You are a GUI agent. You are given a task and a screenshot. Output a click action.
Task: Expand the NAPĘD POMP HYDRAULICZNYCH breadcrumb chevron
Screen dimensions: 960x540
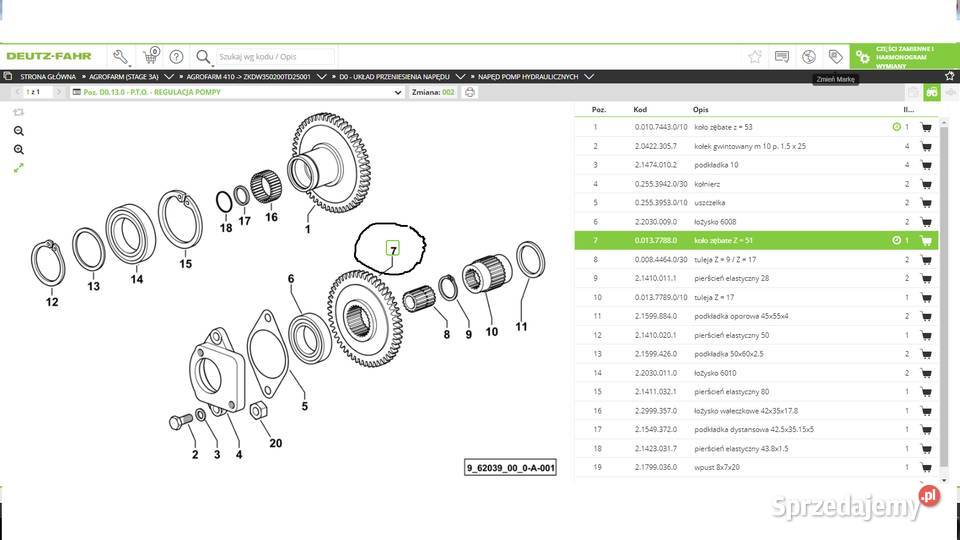tap(588, 76)
